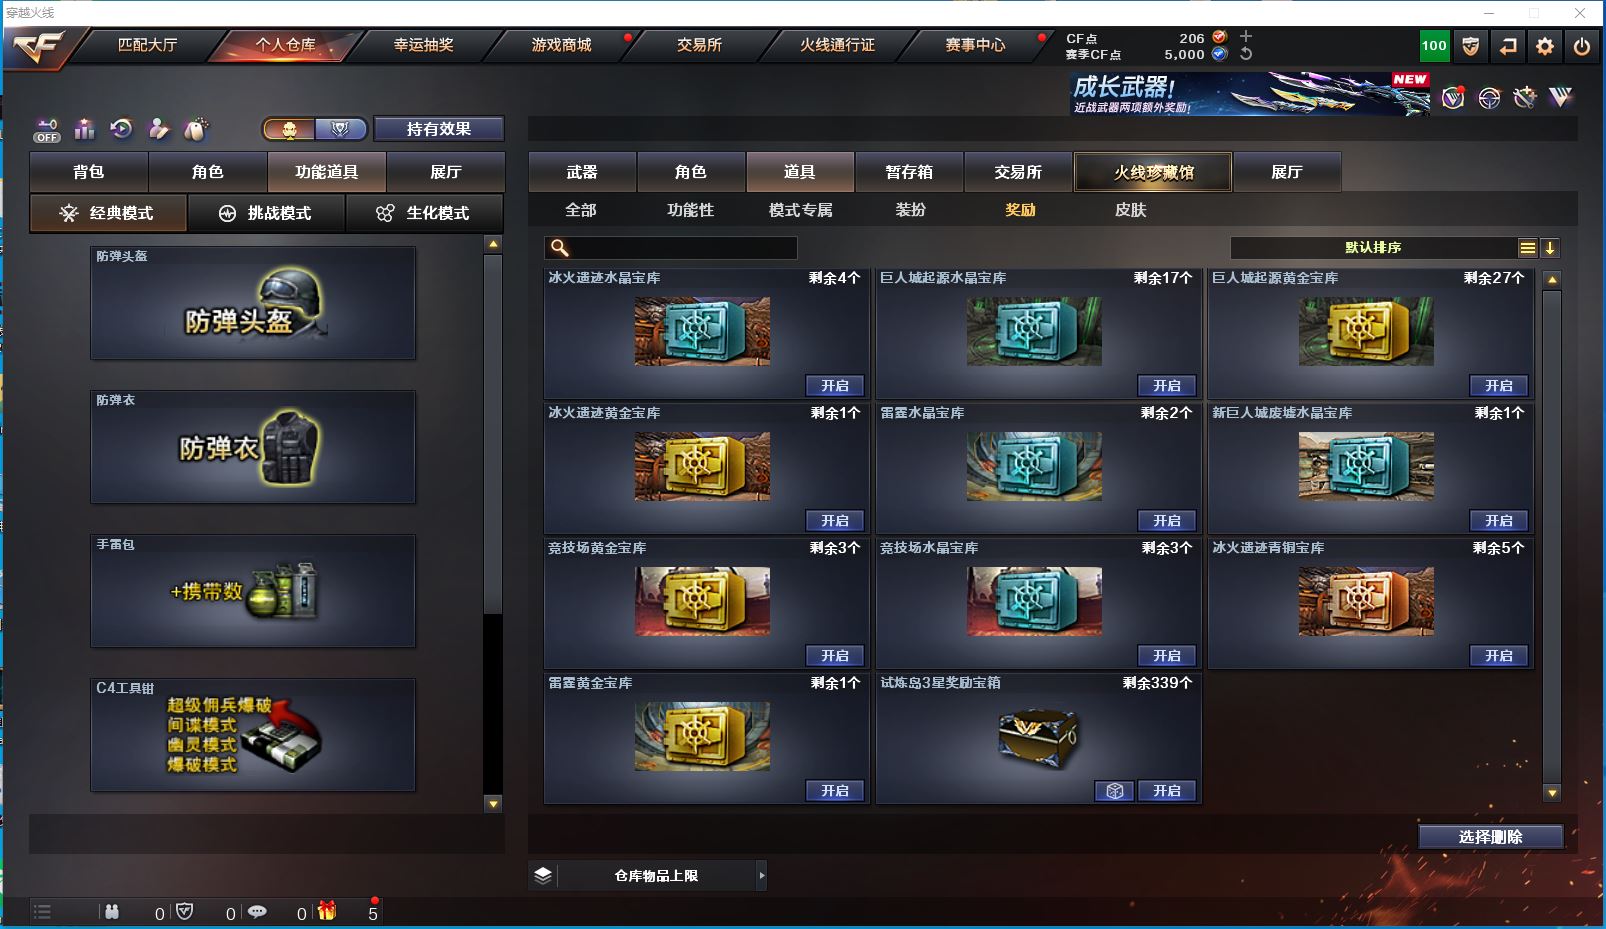
Task: Click the replay history icon
Action: [121, 129]
